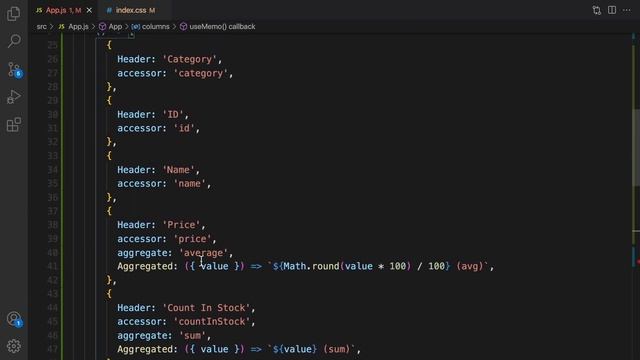Screen dimensions: 640x360
Task: Click Math.round in line 41
Action: click(x=311, y=266)
